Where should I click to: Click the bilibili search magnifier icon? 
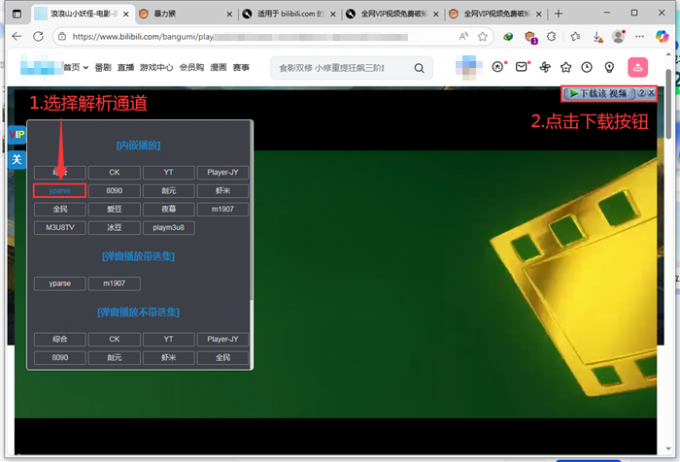pos(419,68)
